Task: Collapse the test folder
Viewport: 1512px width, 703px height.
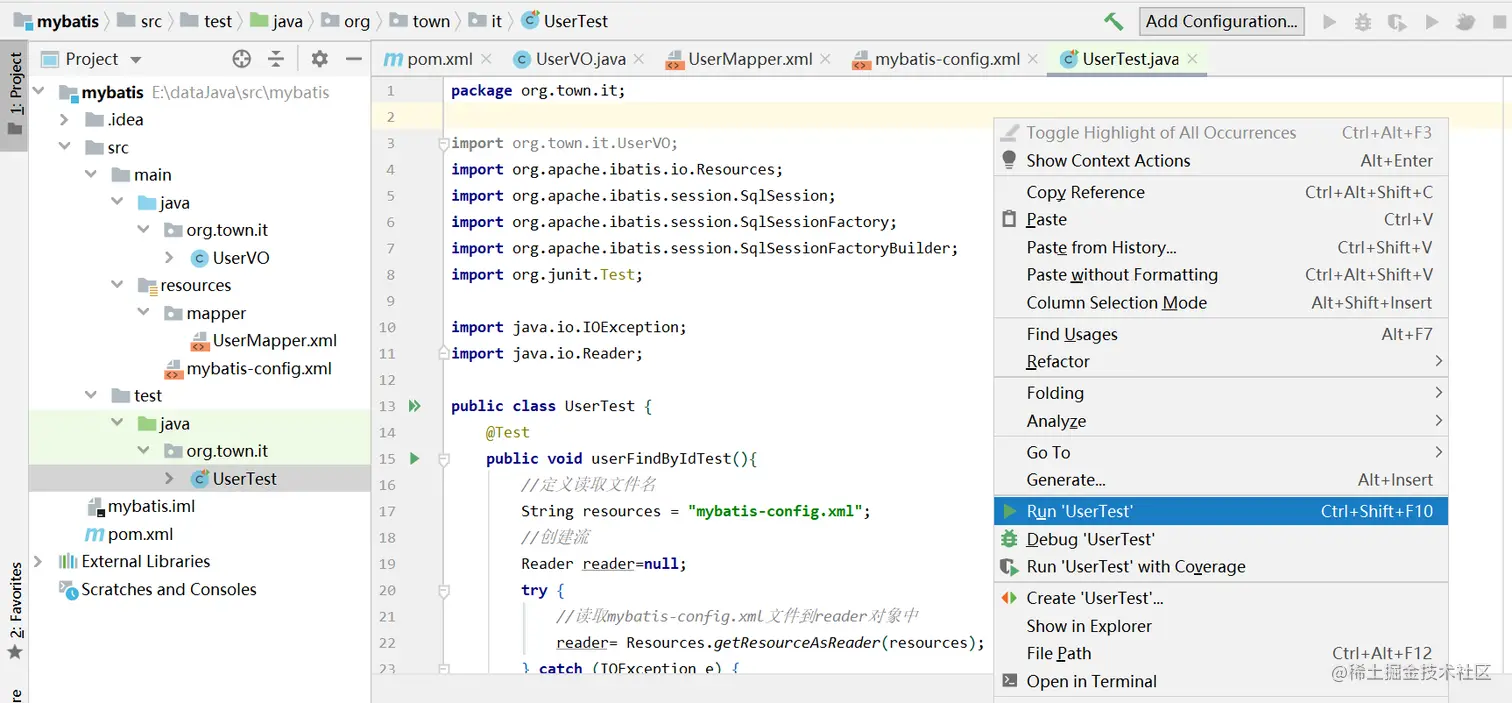Action: [91, 396]
